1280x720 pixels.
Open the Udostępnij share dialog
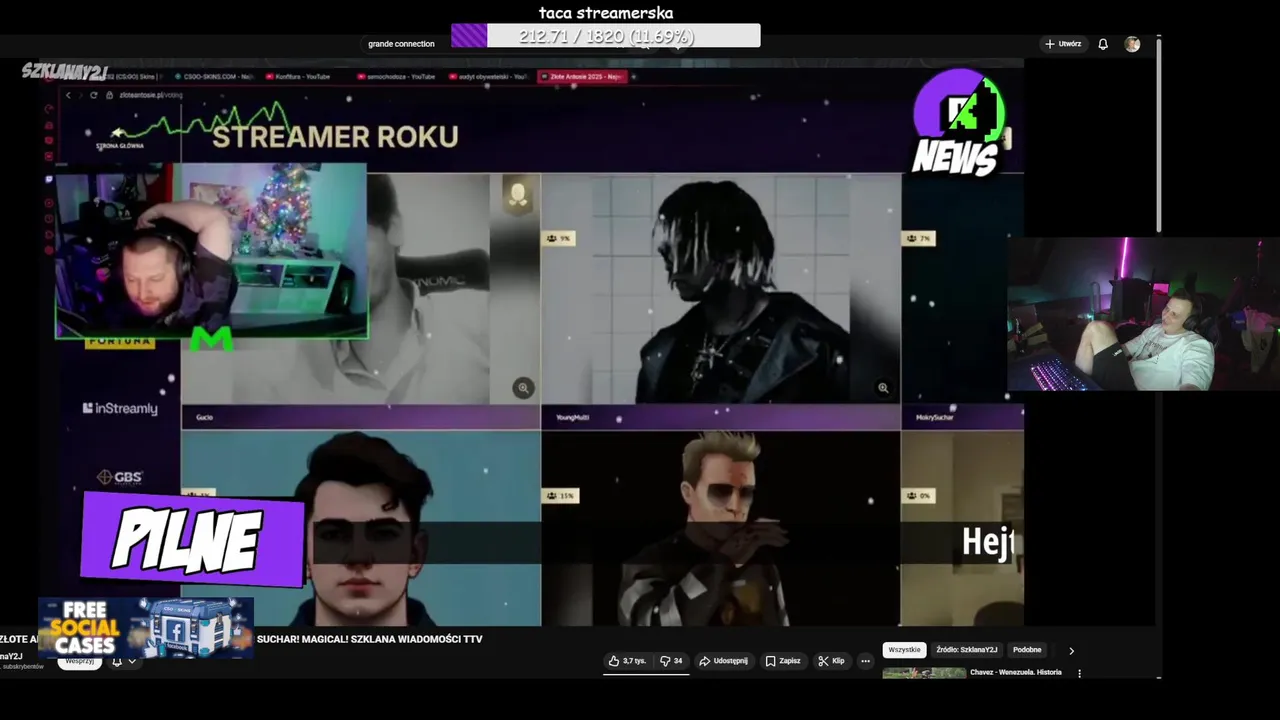[x=723, y=661]
